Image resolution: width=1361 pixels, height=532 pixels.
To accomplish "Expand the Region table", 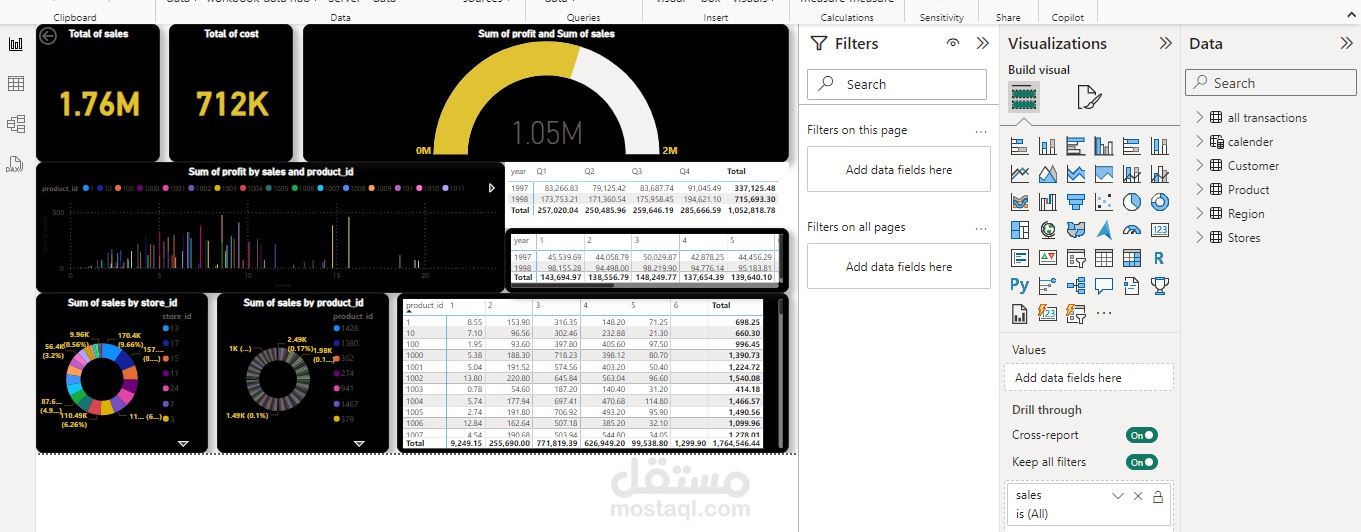I will pyautogui.click(x=1200, y=213).
